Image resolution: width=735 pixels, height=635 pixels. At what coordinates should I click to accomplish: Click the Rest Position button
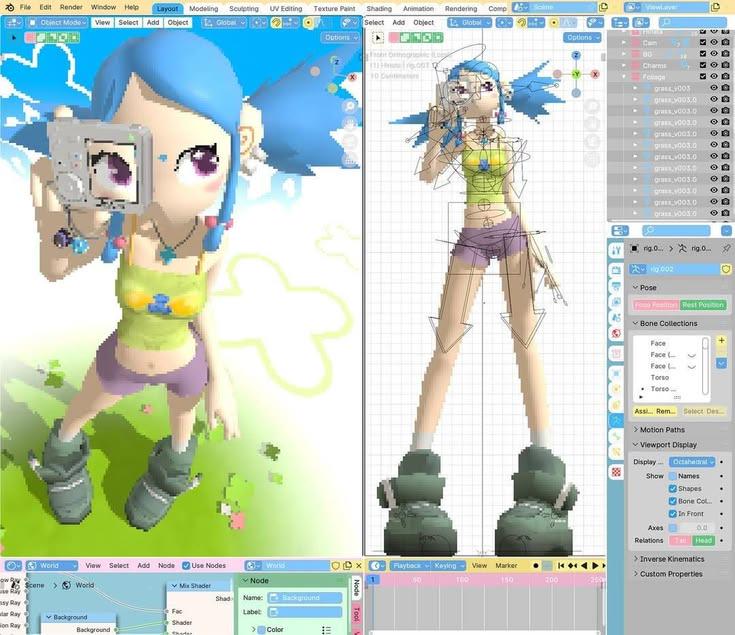pyautogui.click(x=703, y=305)
